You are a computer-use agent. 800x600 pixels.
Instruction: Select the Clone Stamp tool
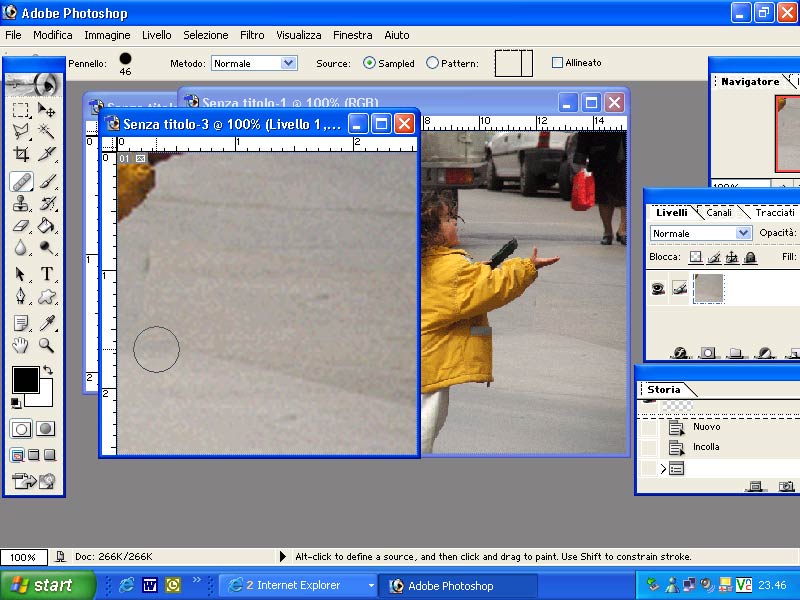(x=21, y=204)
